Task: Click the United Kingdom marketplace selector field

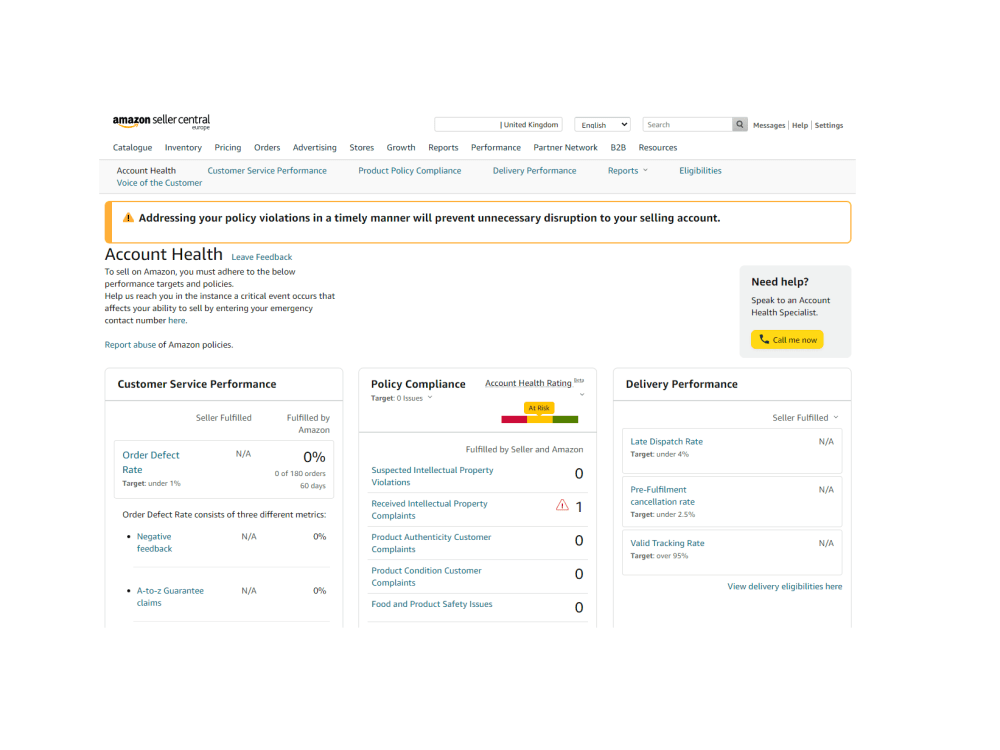Action: click(x=498, y=124)
